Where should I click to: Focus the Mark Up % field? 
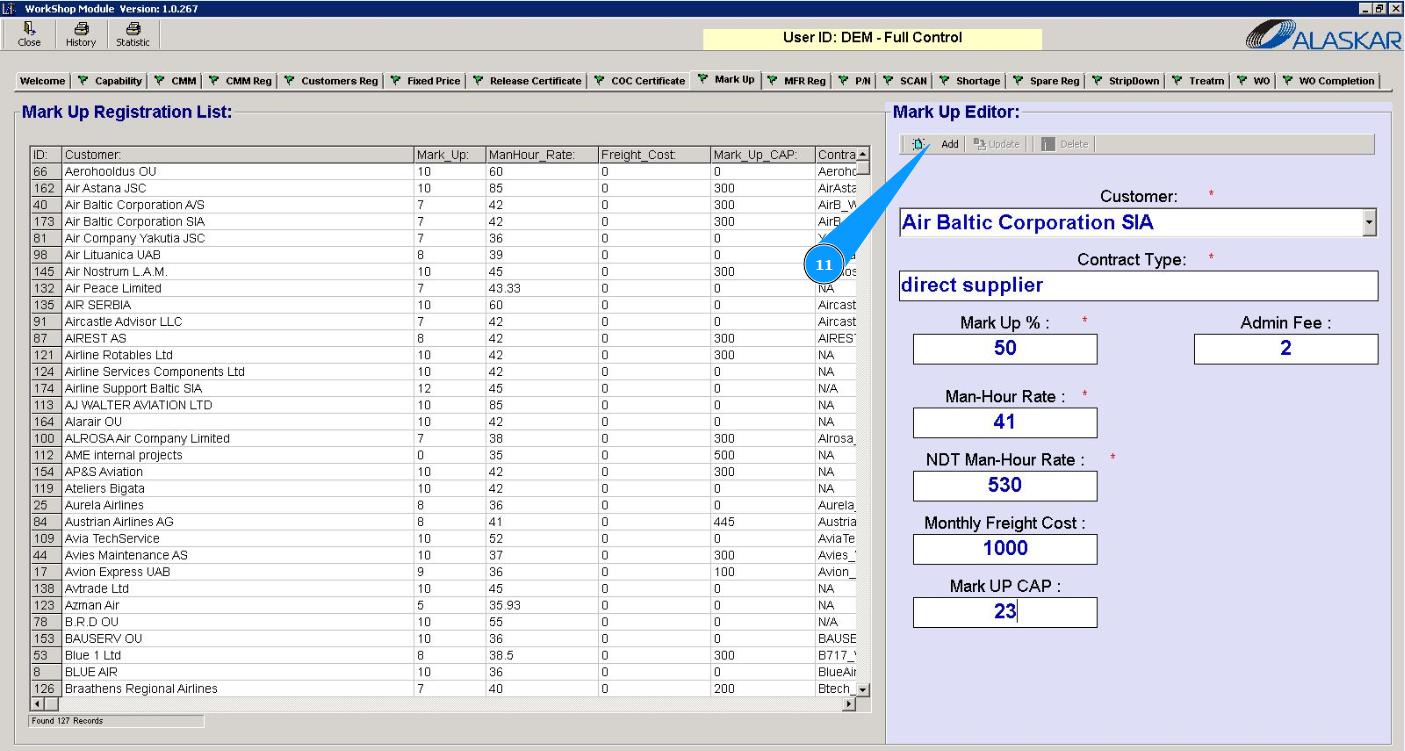[1005, 348]
